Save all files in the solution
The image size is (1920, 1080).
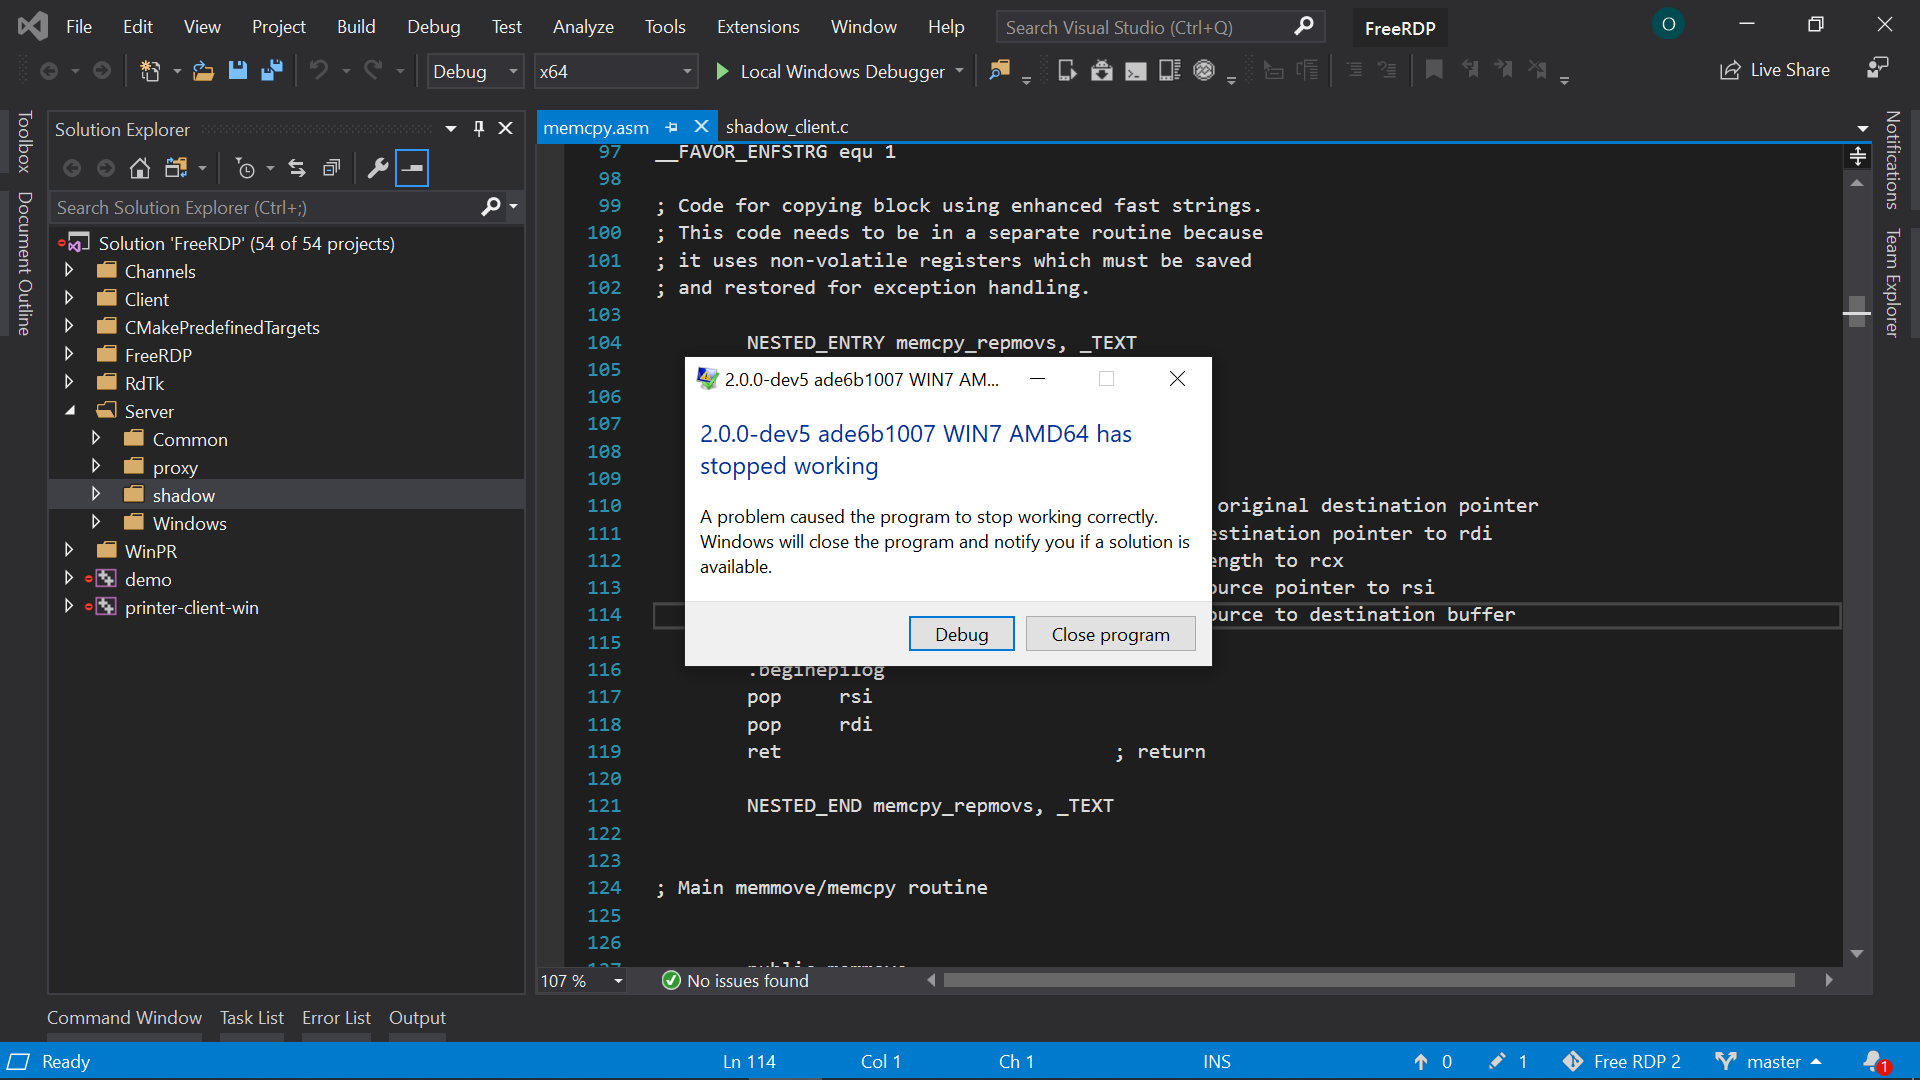(271, 70)
